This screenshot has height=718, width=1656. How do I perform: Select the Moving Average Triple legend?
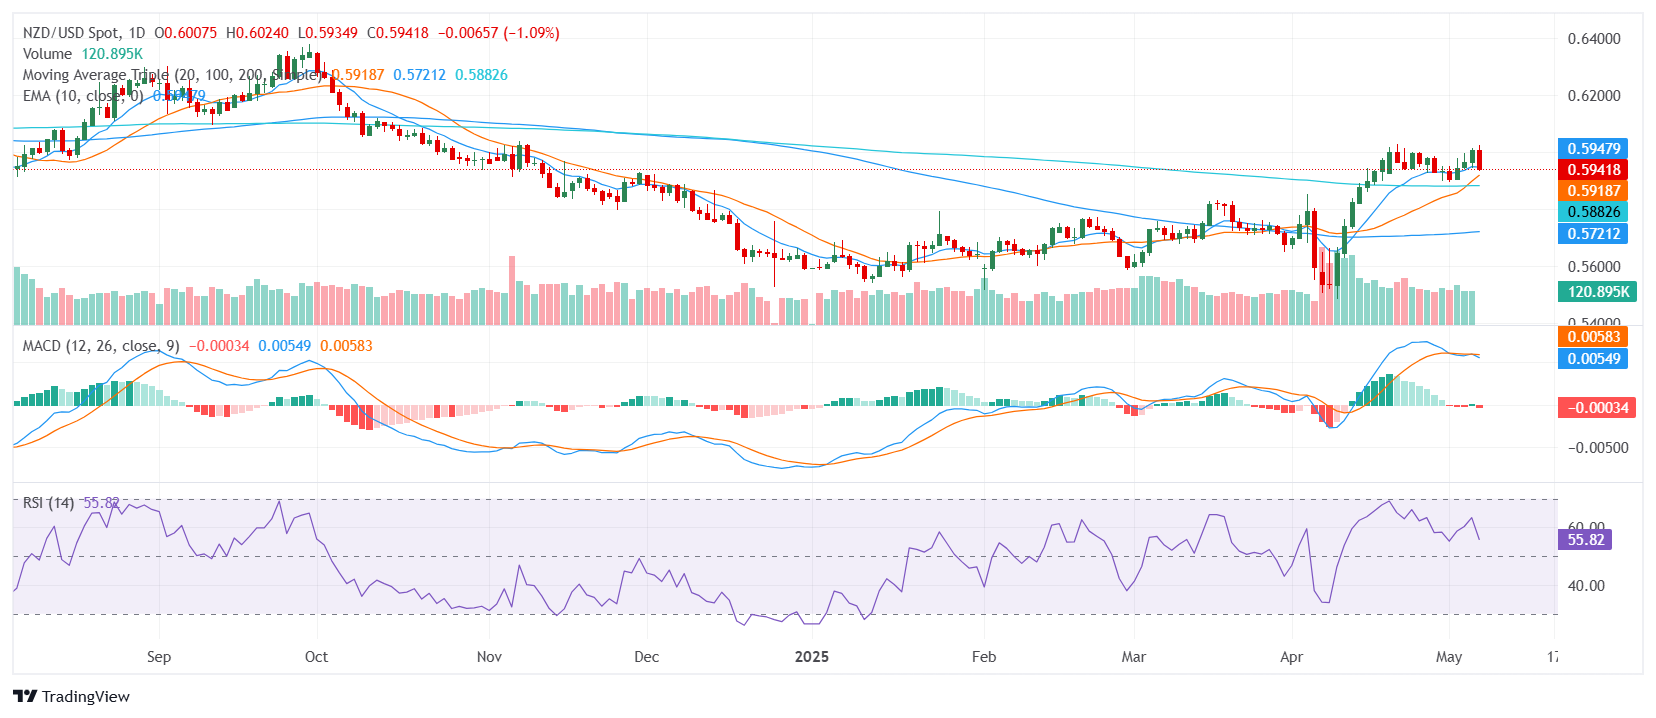point(95,75)
